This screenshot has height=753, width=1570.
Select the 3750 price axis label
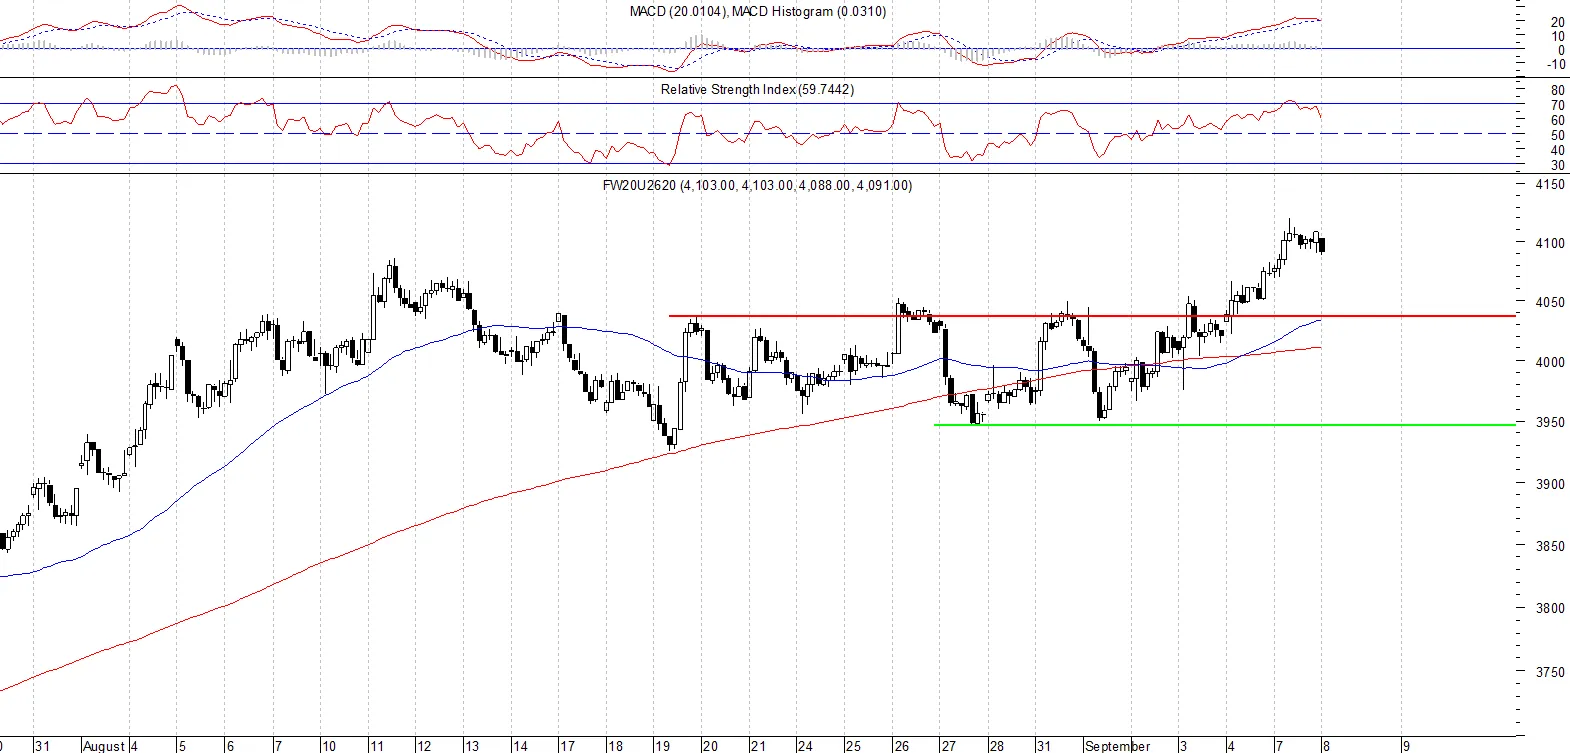click(1550, 672)
